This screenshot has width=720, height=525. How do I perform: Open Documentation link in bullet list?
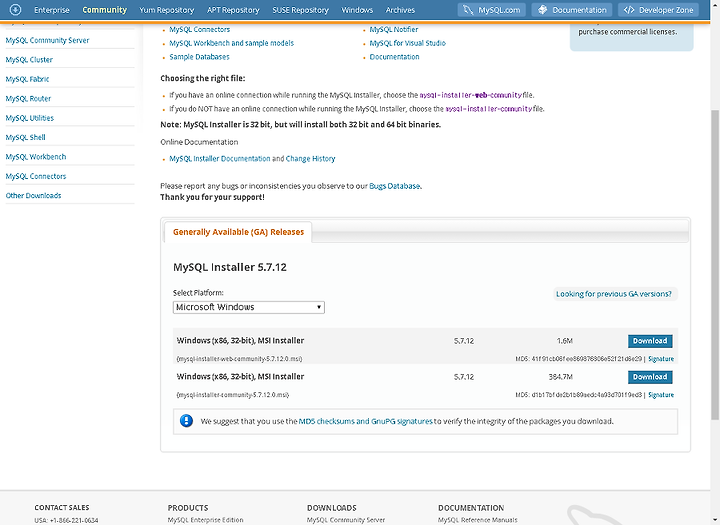[x=394, y=57]
